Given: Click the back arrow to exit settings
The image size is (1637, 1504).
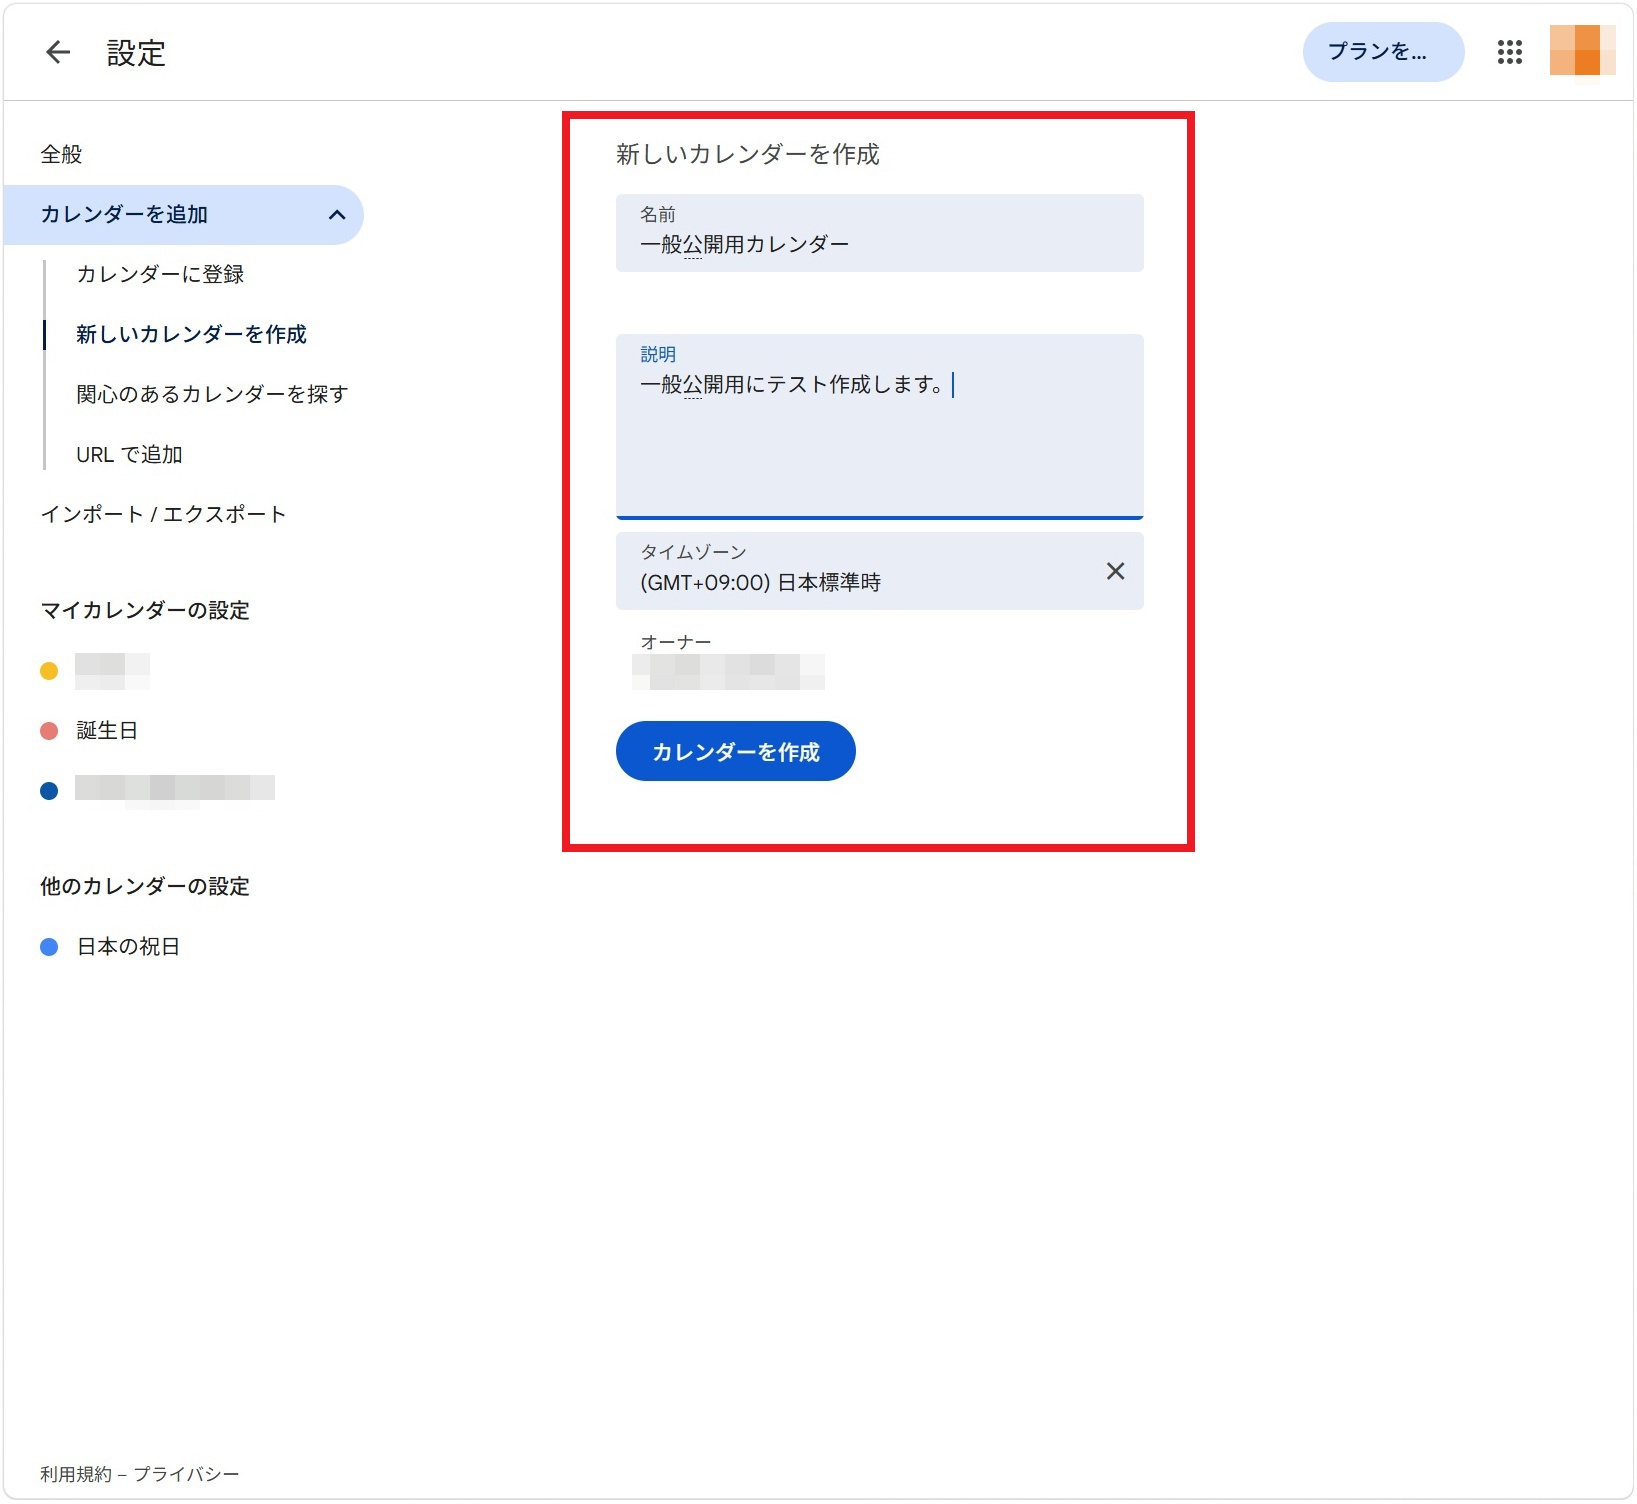Looking at the screenshot, I should click(x=58, y=52).
